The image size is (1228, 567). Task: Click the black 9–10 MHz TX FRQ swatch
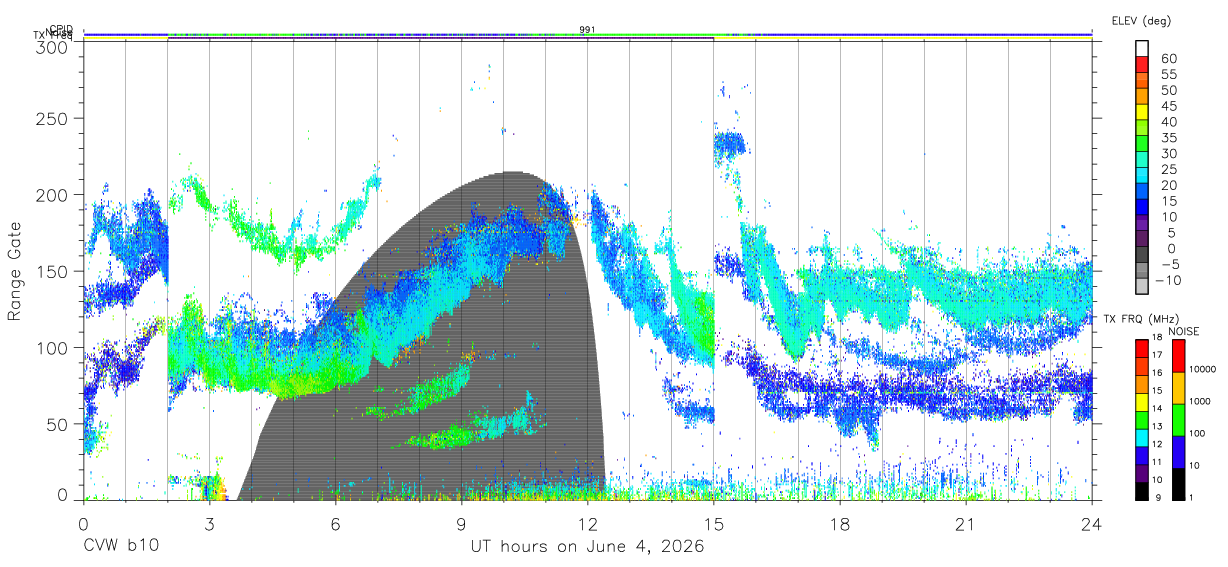pyautogui.click(x=1142, y=491)
